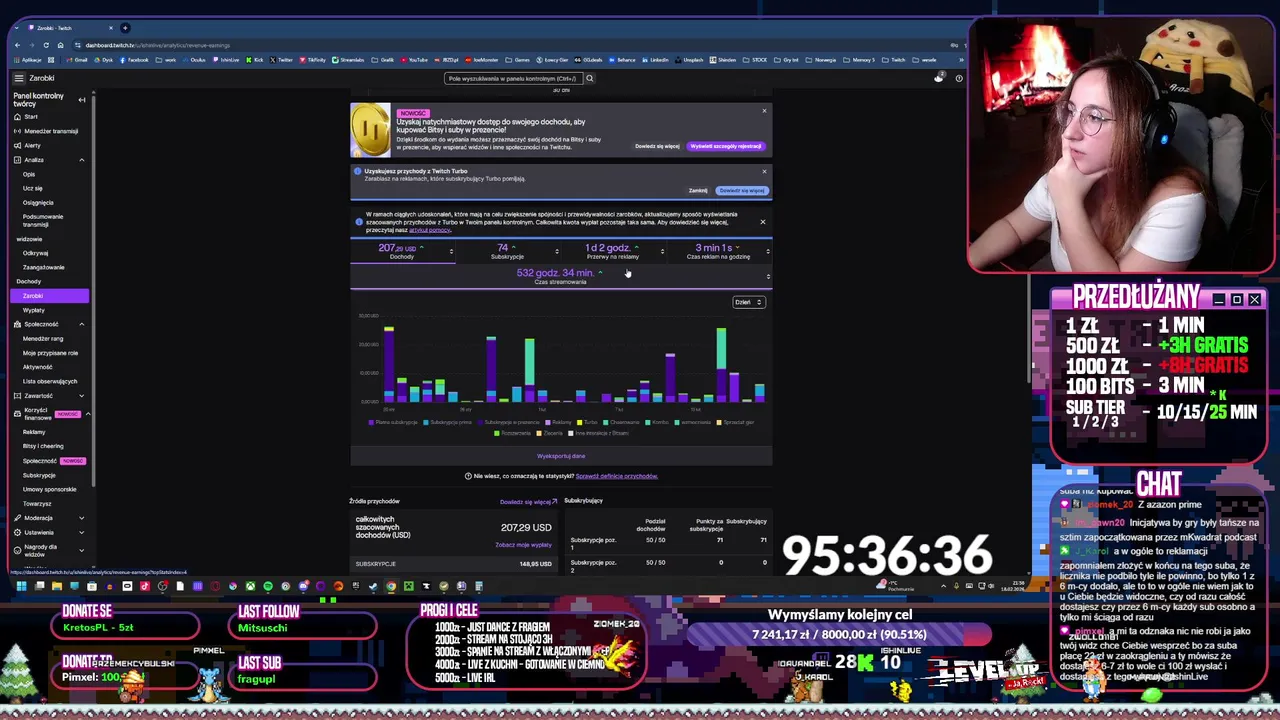The height and width of the screenshot is (720, 1280).
Task: Open Umowy sponsorskie in sidebar
Action: point(50,489)
